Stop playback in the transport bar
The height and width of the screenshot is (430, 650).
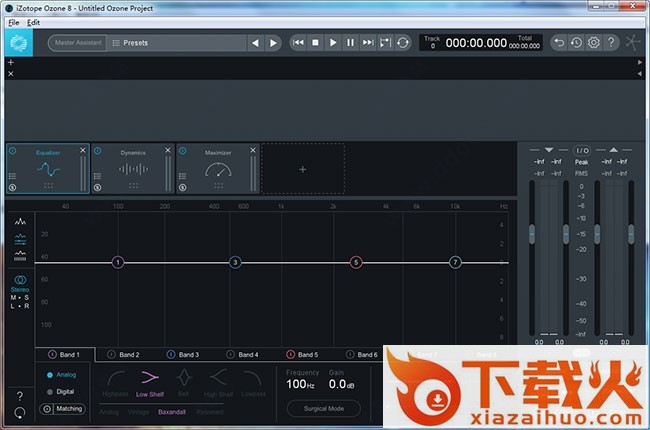click(x=315, y=43)
